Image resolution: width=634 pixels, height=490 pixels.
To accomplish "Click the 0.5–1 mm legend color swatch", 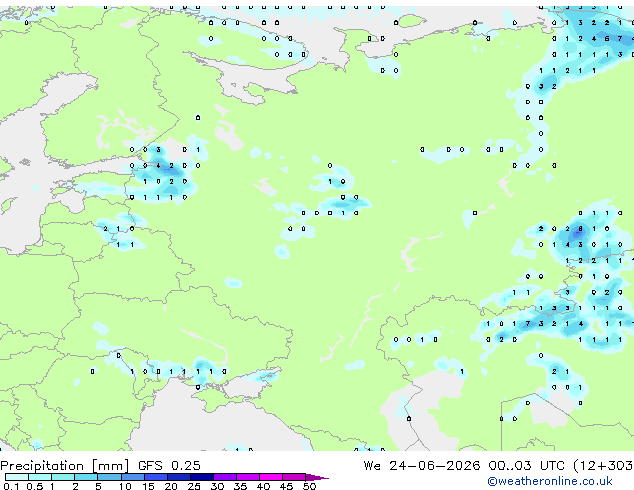I will coord(40,477).
